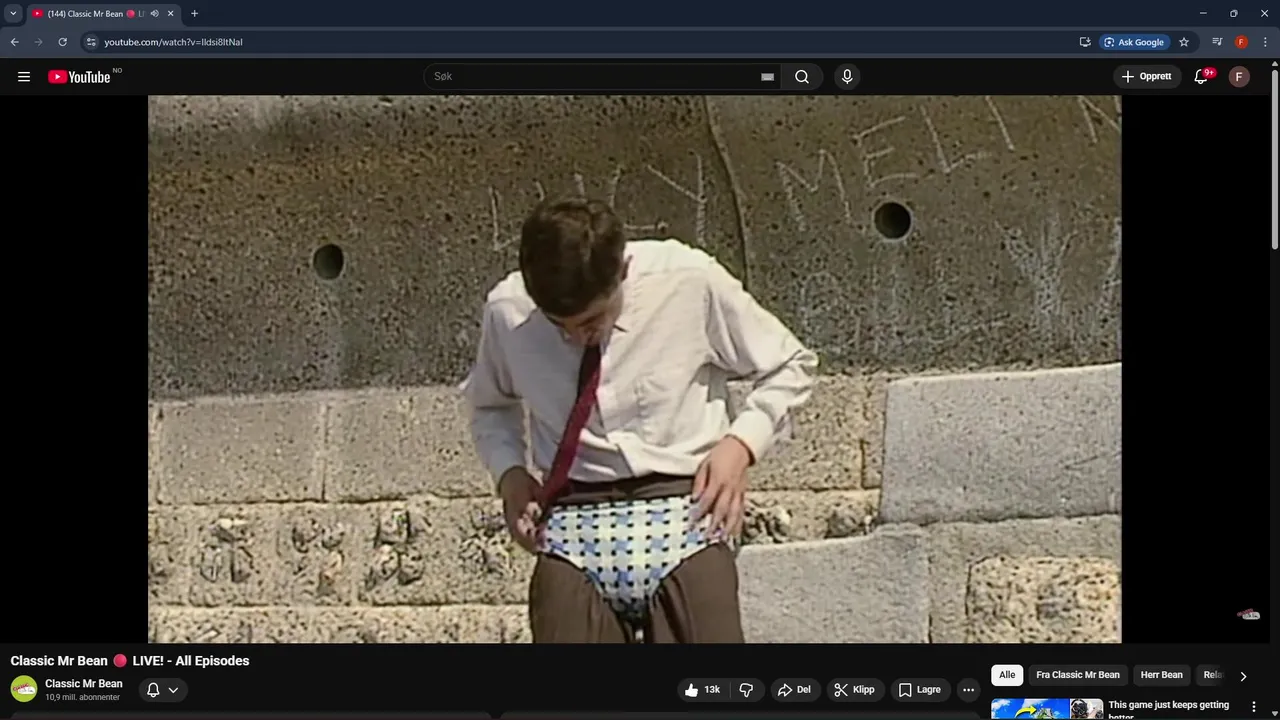Open options for 'This game just keeps getting better' video

(1254, 707)
